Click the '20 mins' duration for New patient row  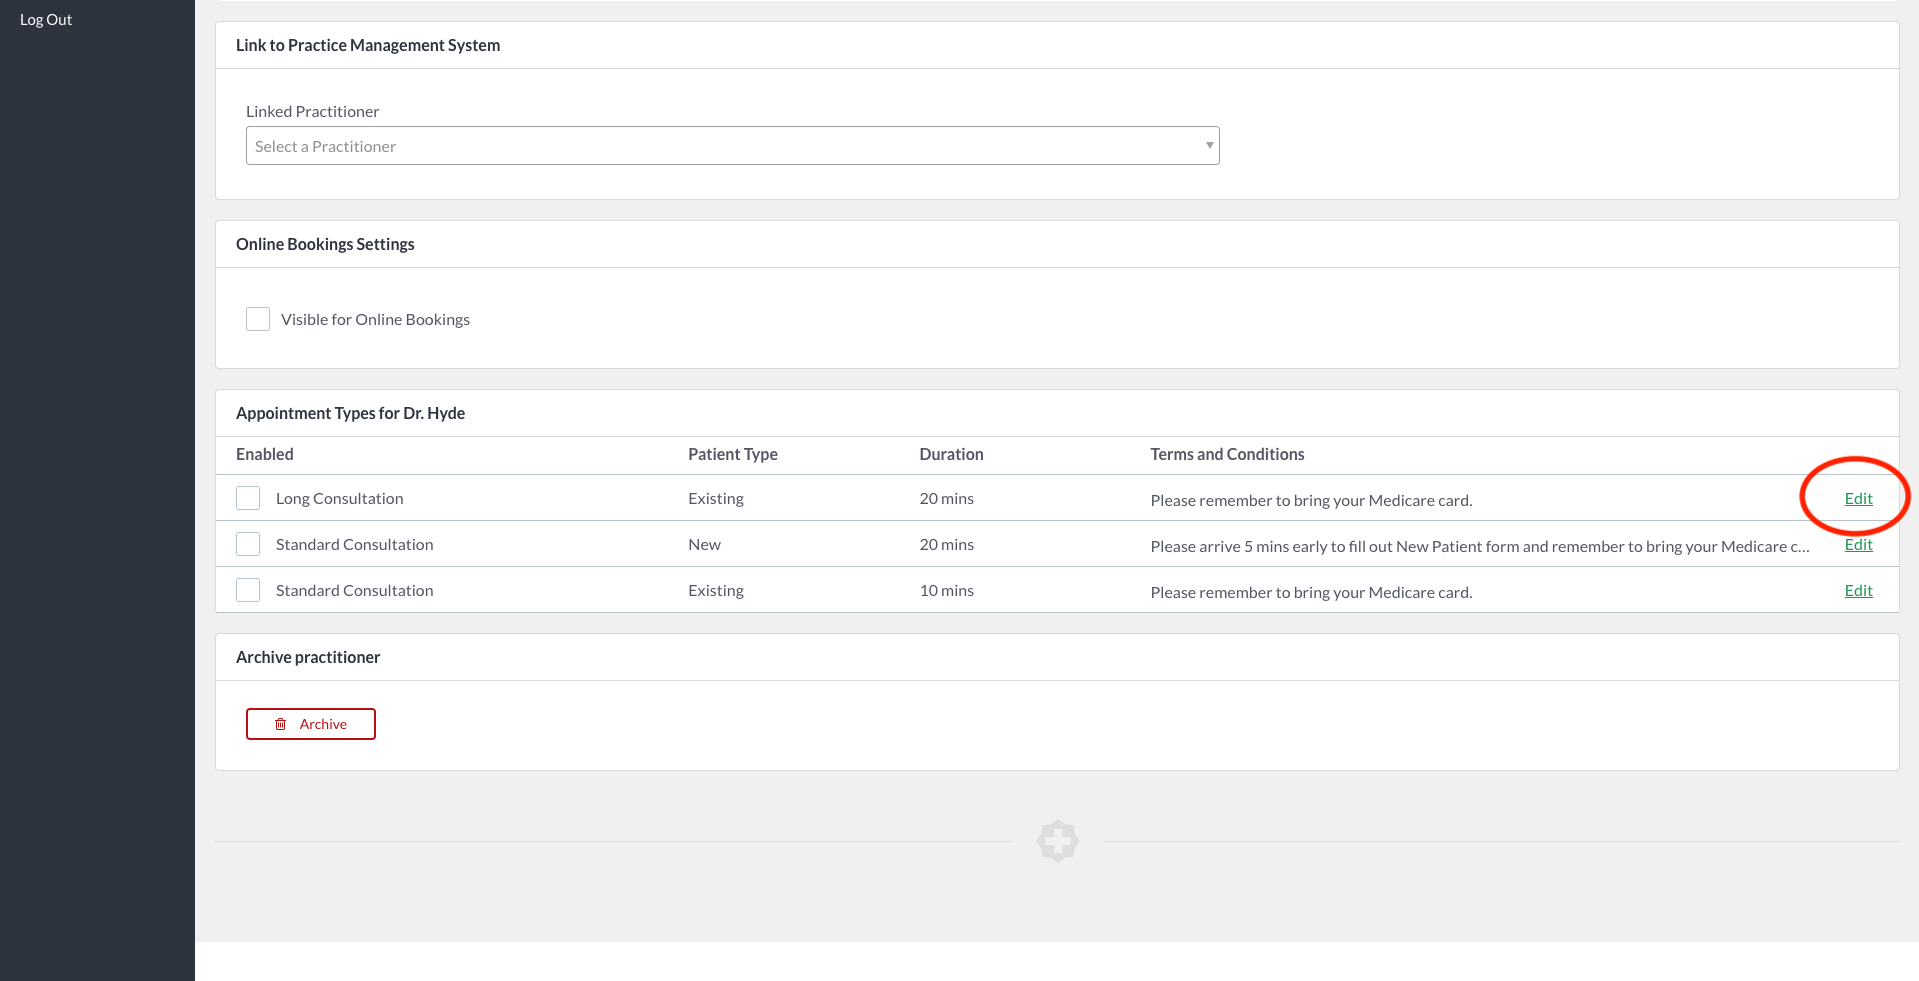(946, 544)
